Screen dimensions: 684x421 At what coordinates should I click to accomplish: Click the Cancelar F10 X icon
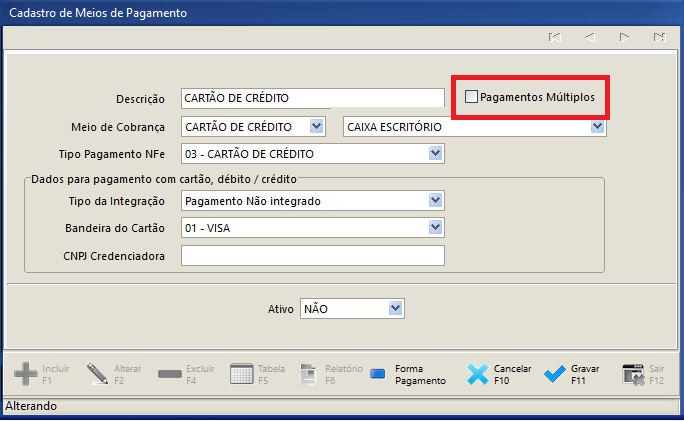tap(478, 374)
